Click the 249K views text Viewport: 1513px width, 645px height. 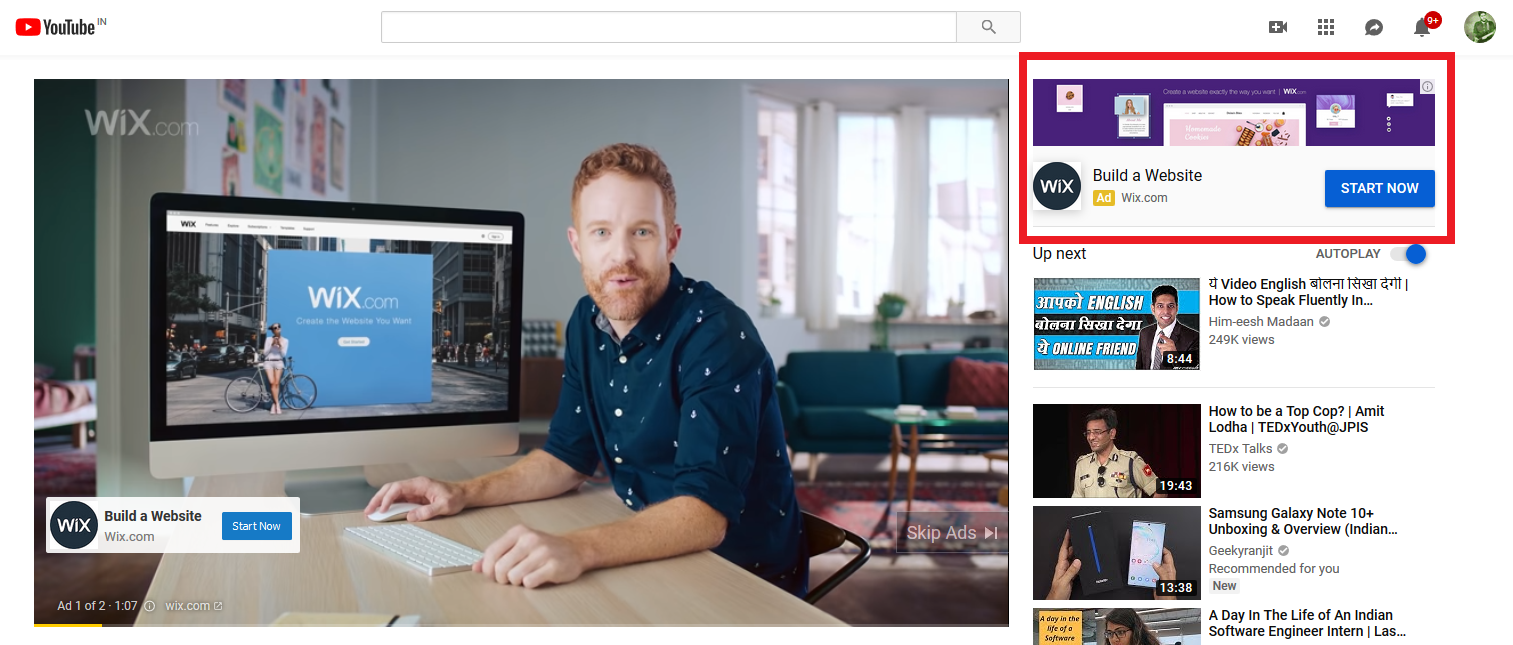(x=1242, y=340)
